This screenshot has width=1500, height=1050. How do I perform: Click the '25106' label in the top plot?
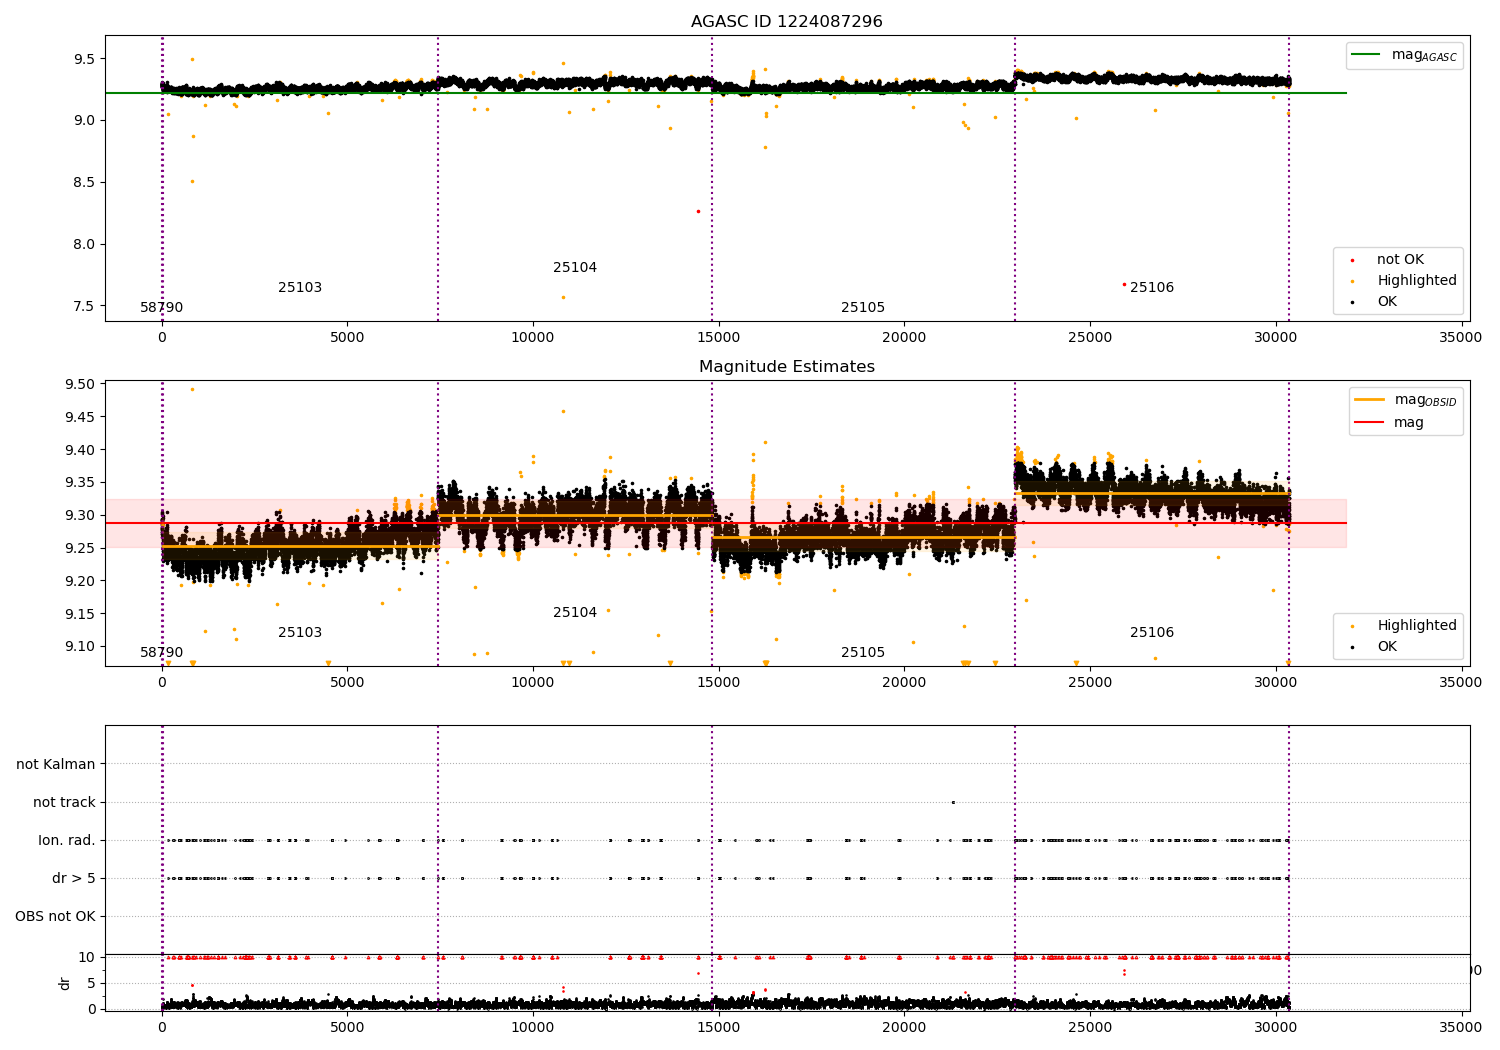pyautogui.click(x=1152, y=288)
